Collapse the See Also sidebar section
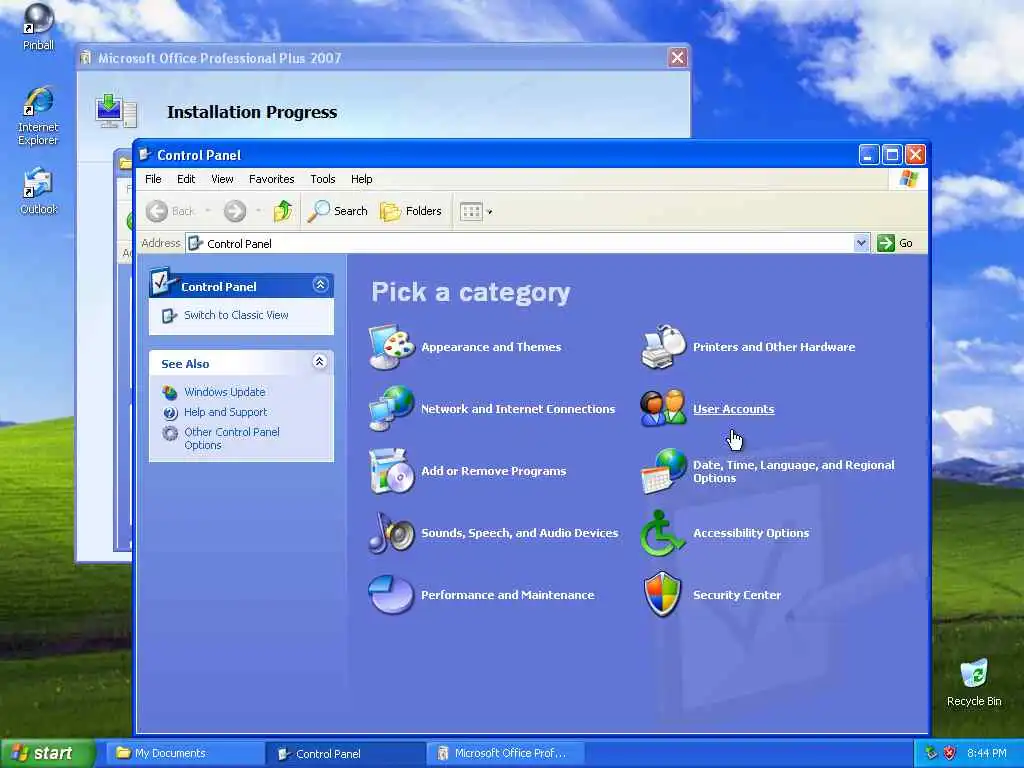The height and width of the screenshot is (768, 1024). point(319,362)
